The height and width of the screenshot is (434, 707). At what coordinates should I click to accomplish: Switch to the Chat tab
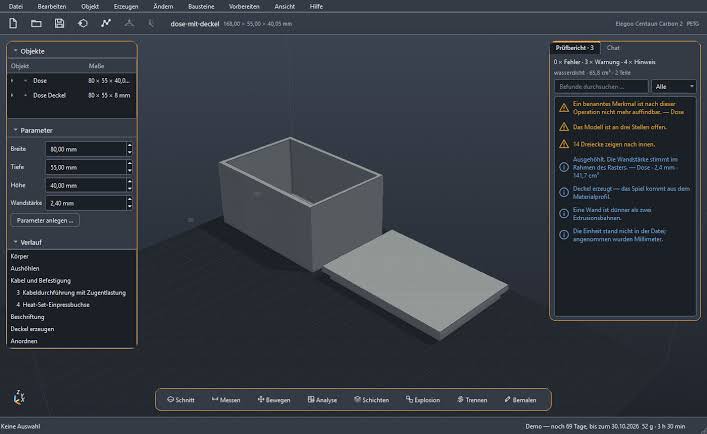pyautogui.click(x=613, y=48)
